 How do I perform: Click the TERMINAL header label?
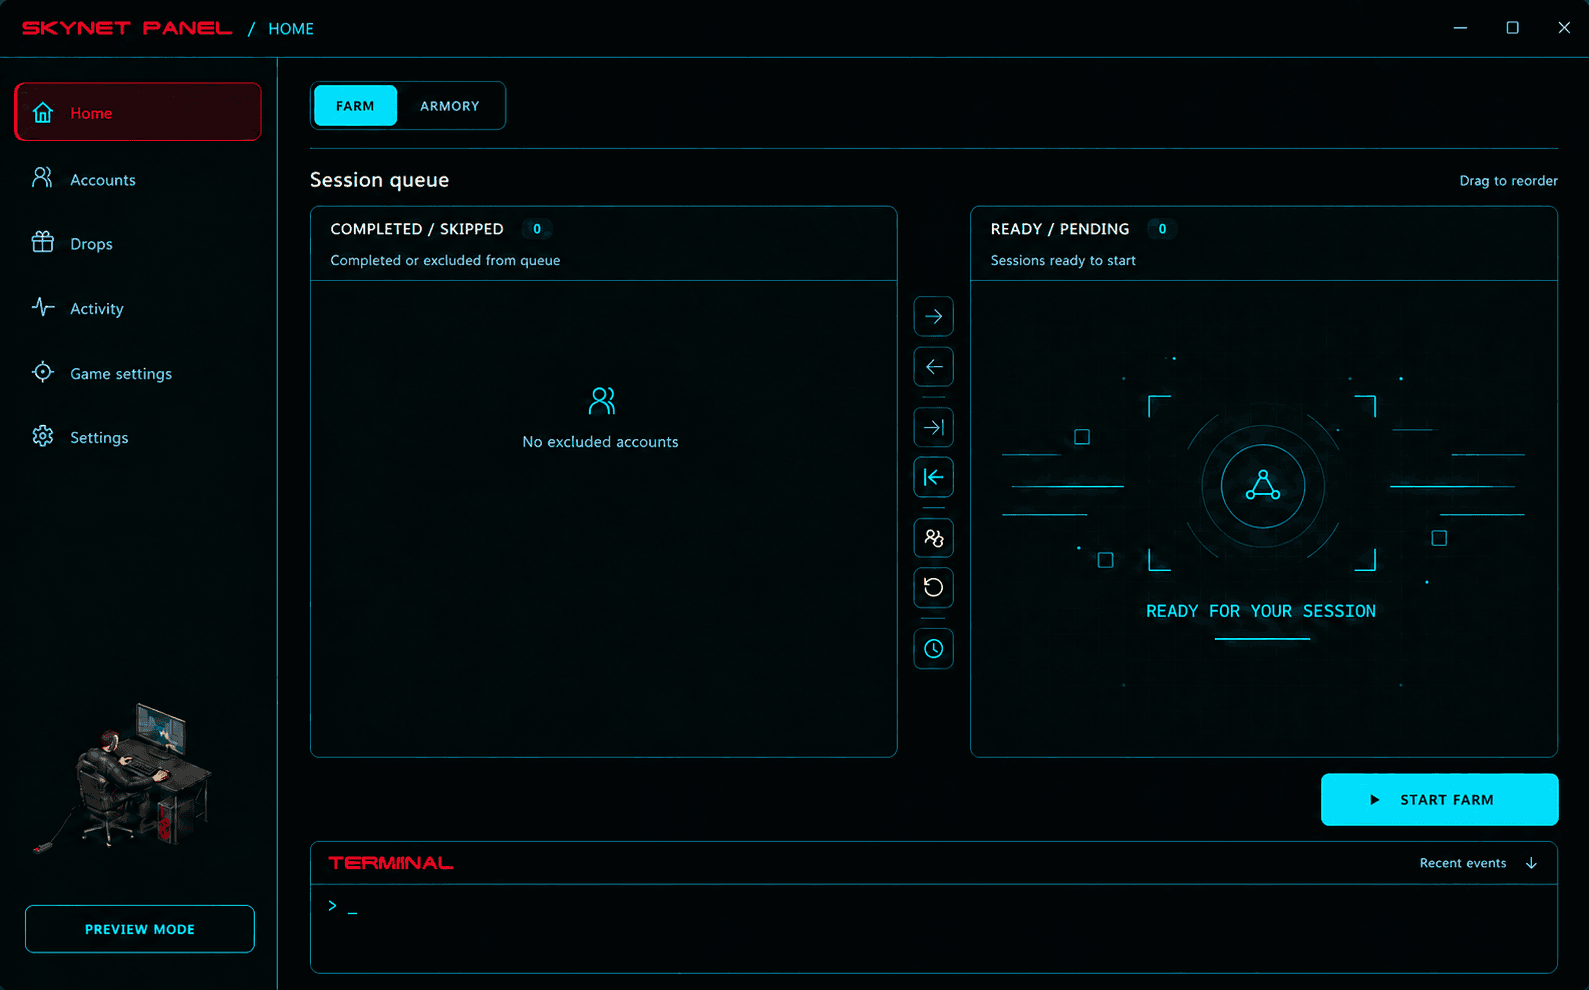pos(391,863)
